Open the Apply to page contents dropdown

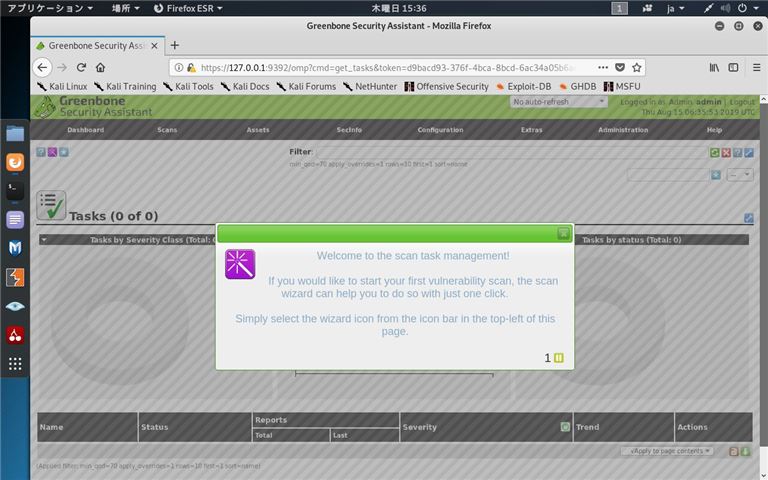(x=667, y=451)
